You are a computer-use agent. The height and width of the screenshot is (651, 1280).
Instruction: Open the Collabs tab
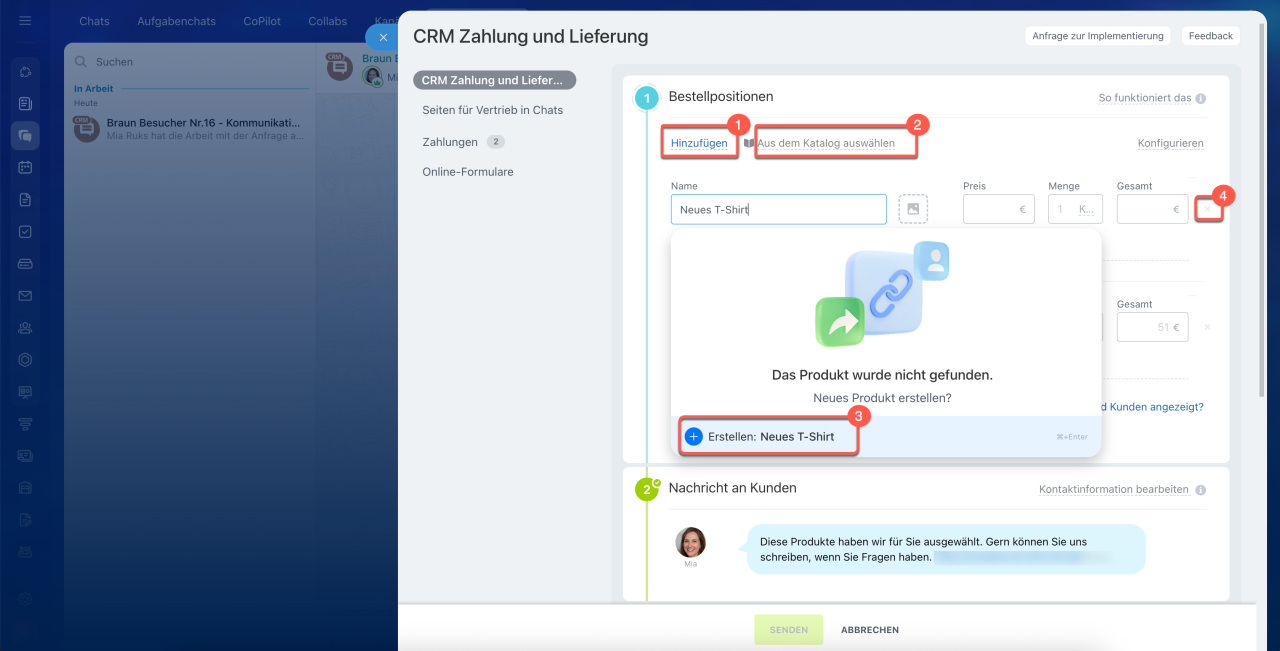328,21
